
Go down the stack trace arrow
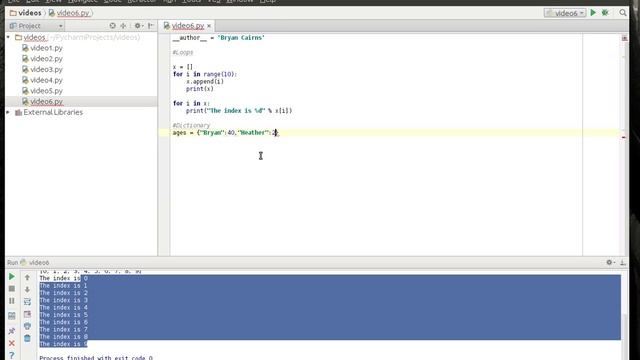click(x=27, y=289)
